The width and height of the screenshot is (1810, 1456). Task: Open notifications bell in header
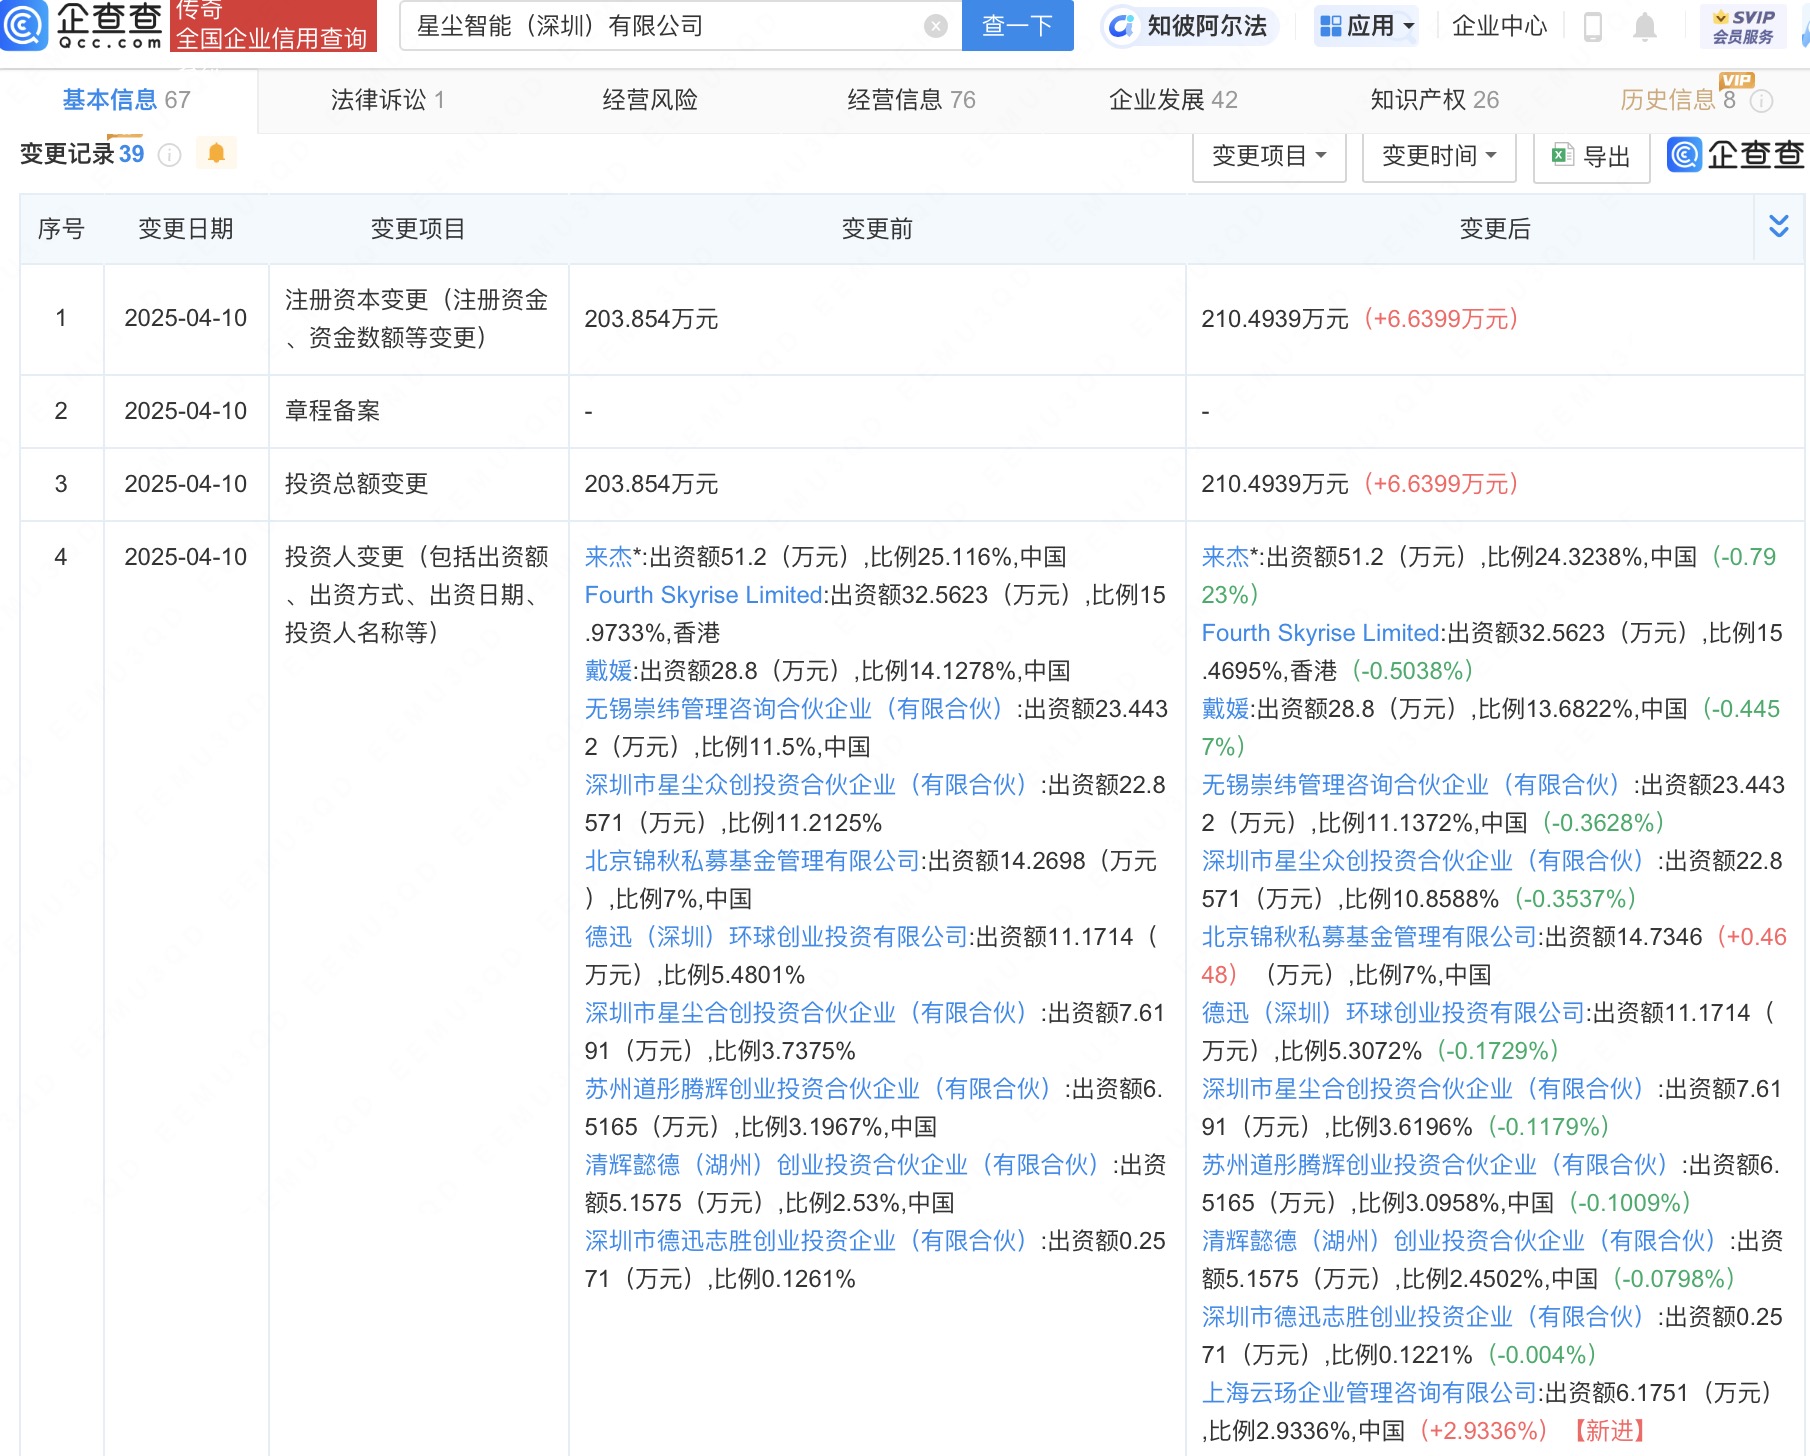(x=1645, y=27)
